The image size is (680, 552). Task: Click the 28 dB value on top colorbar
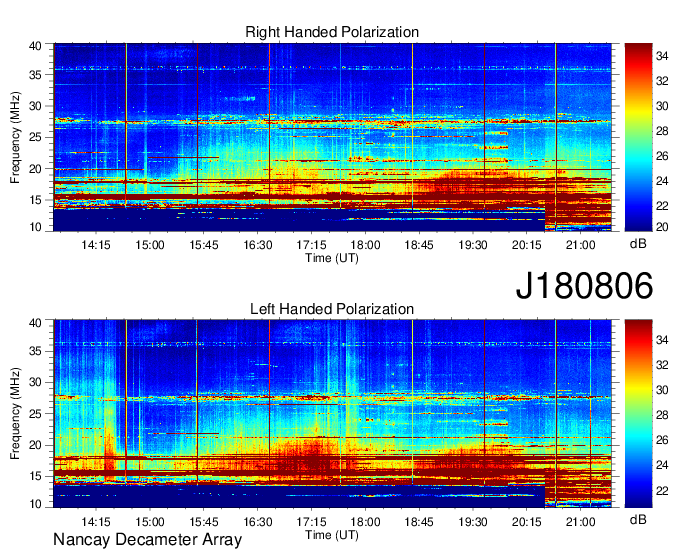point(661,131)
